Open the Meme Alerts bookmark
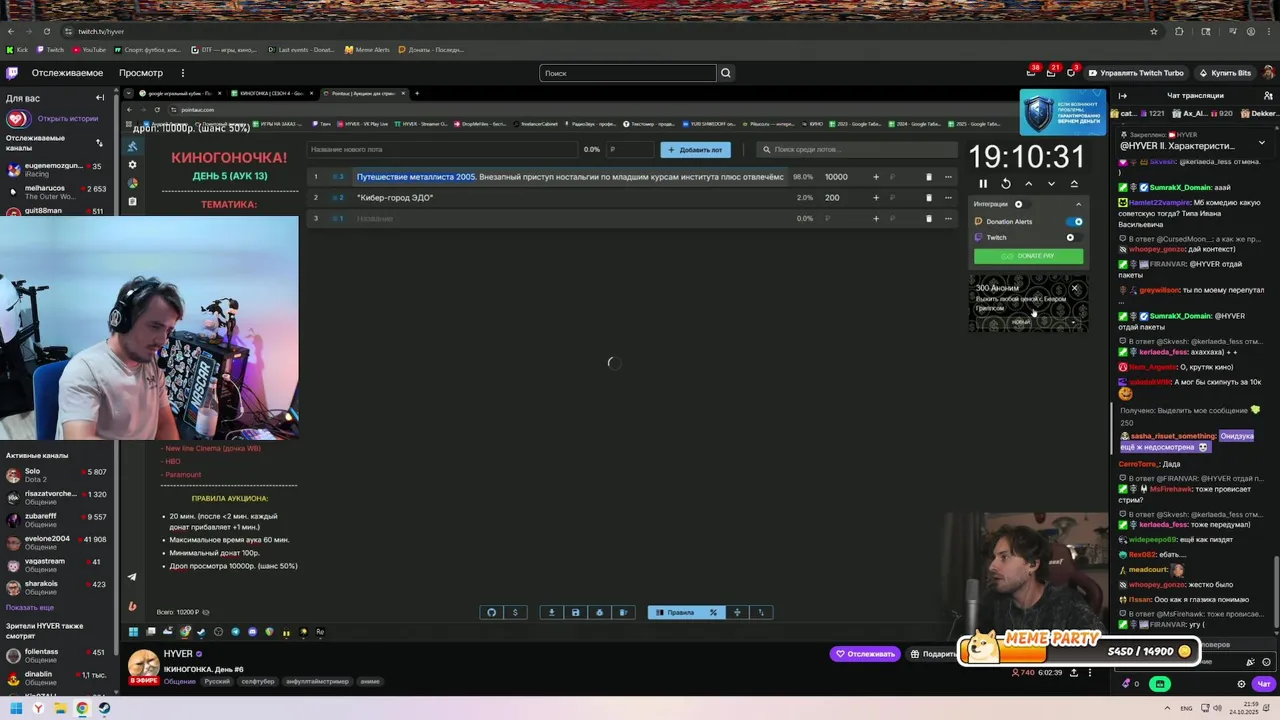1280x720 pixels. (x=367, y=50)
